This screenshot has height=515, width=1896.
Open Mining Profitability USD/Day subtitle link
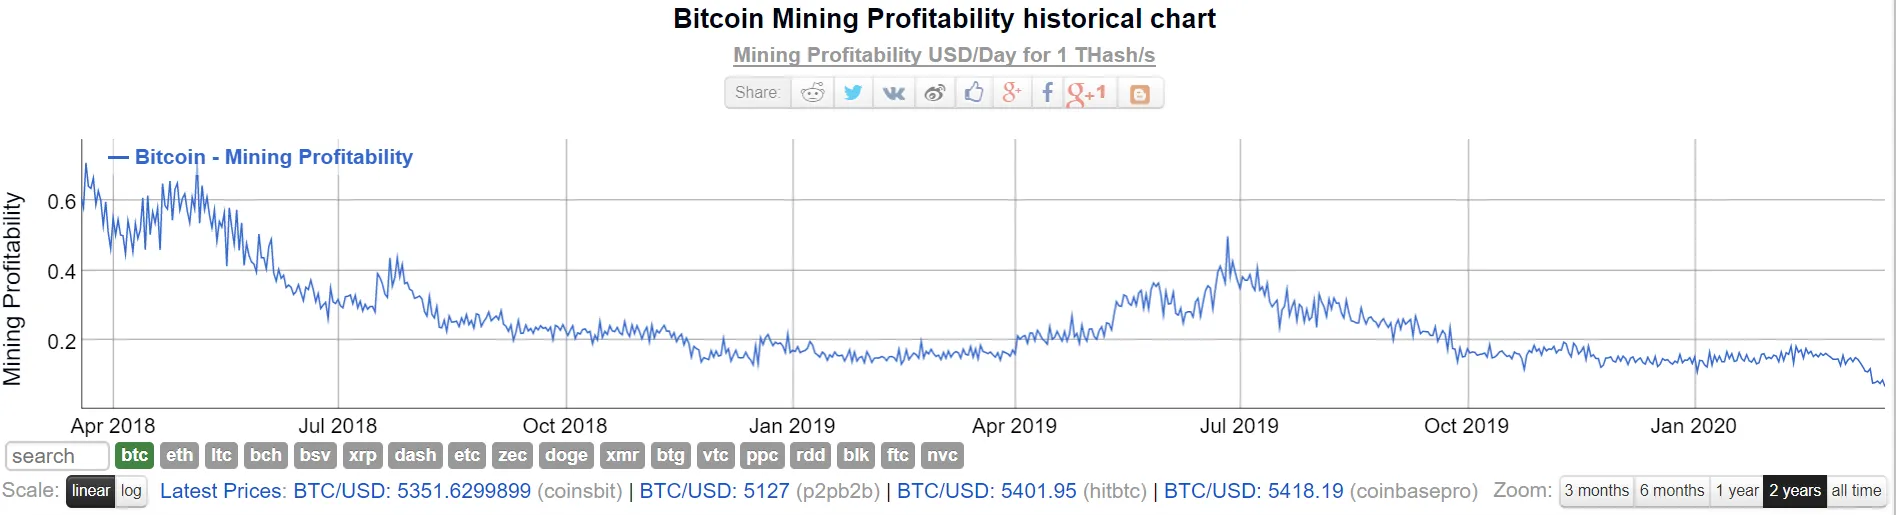[944, 55]
